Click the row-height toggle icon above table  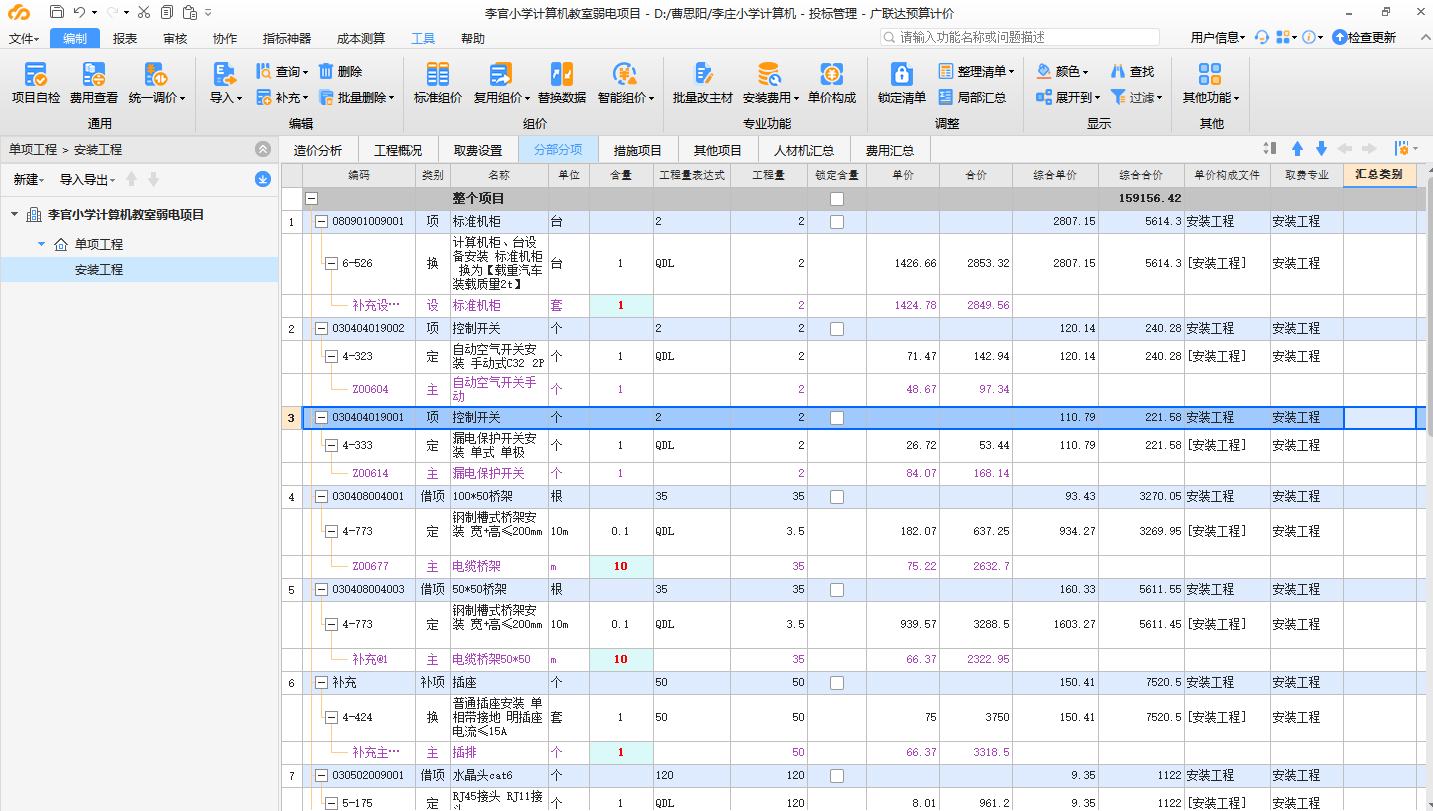tap(1270, 148)
